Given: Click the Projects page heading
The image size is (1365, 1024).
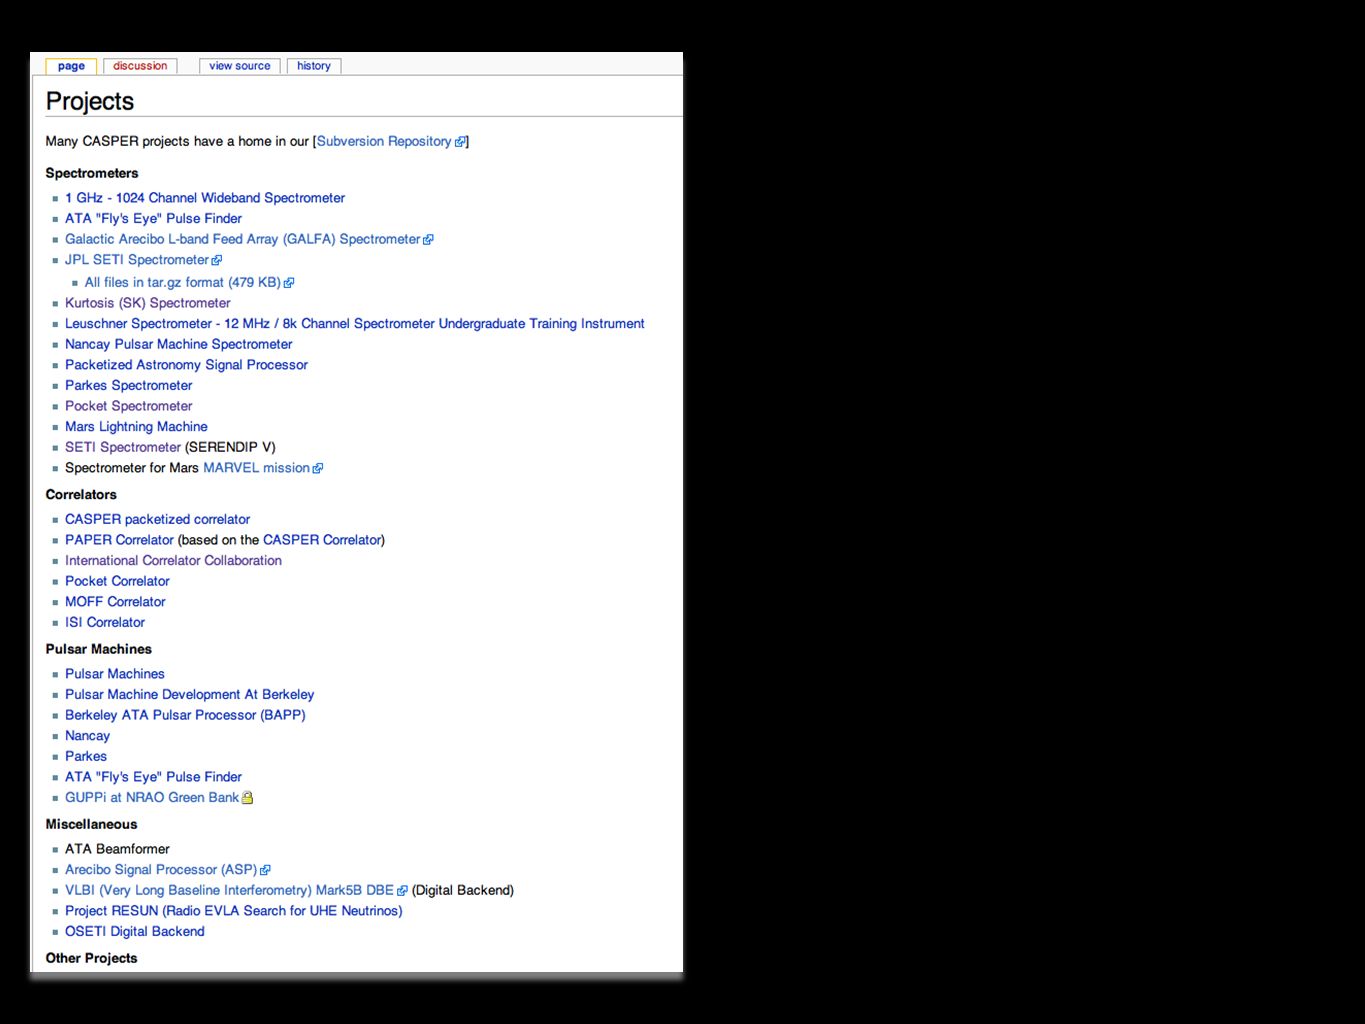Looking at the screenshot, I should [x=90, y=101].
